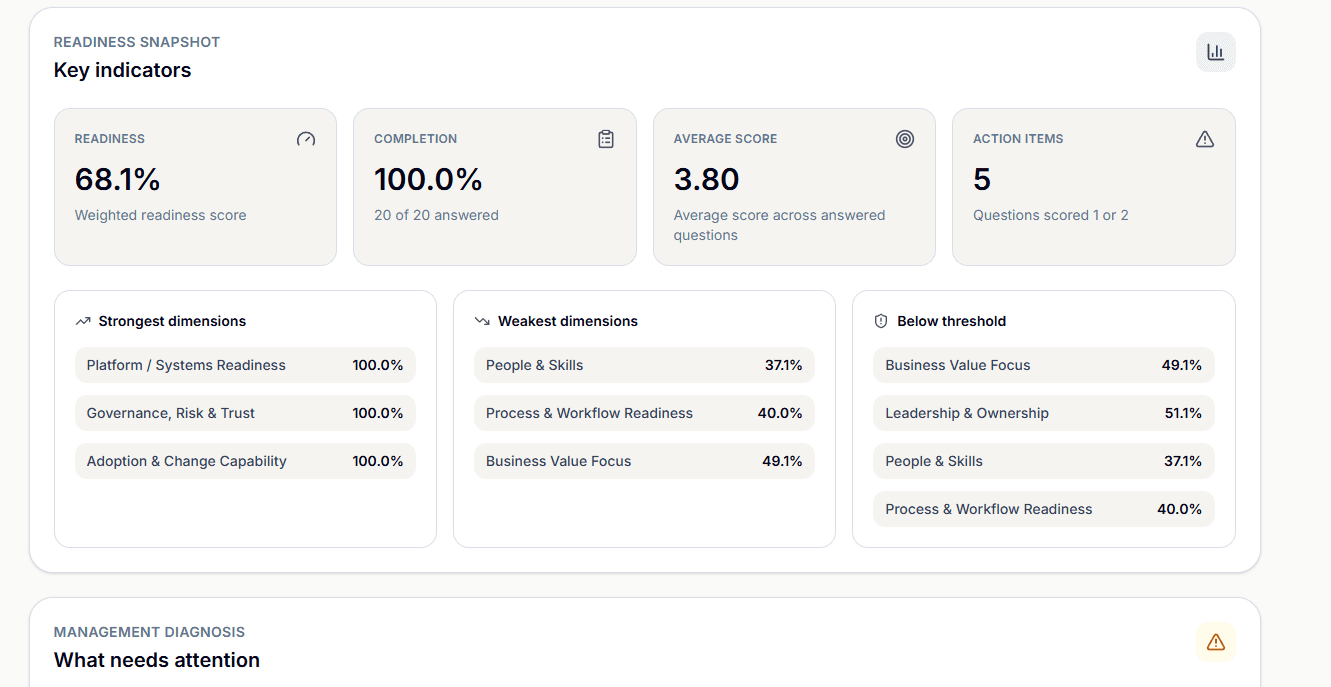Click the trending-up icon by Strongest dimensions
1331x687 pixels.
coord(83,321)
